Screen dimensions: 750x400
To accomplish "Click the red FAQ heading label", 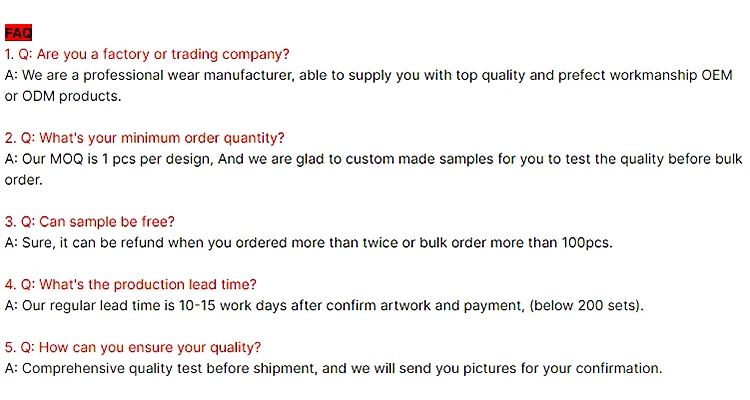I will (18, 33).
